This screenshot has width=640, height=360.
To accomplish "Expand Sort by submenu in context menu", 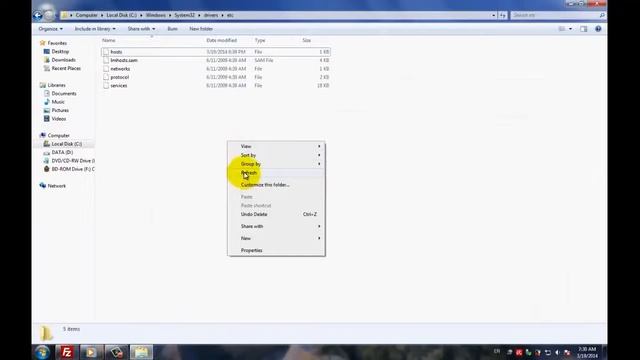I will tap(276, 155).
